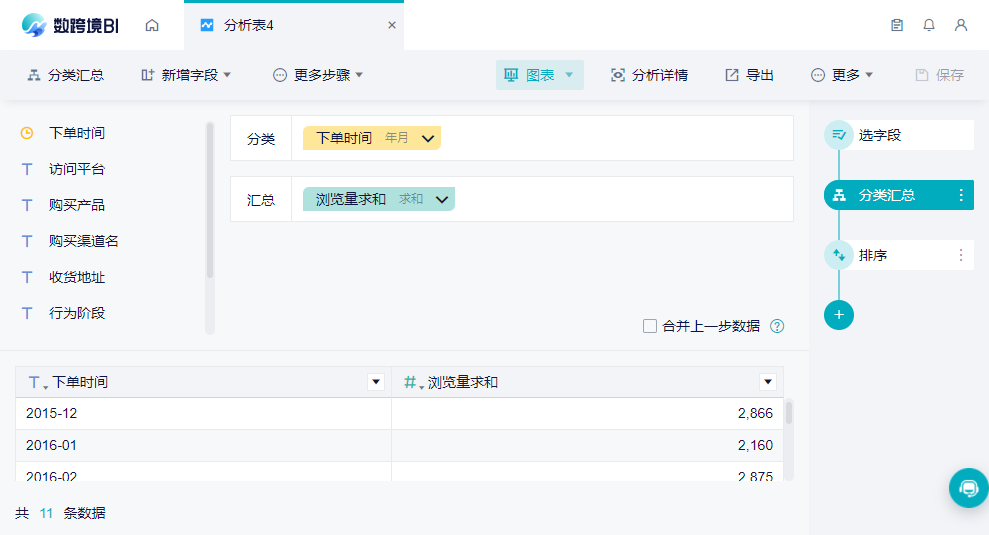This screenshot has height=535, width=989.
Task: Select the 排序 step
Action: click(x=899, y=255)
